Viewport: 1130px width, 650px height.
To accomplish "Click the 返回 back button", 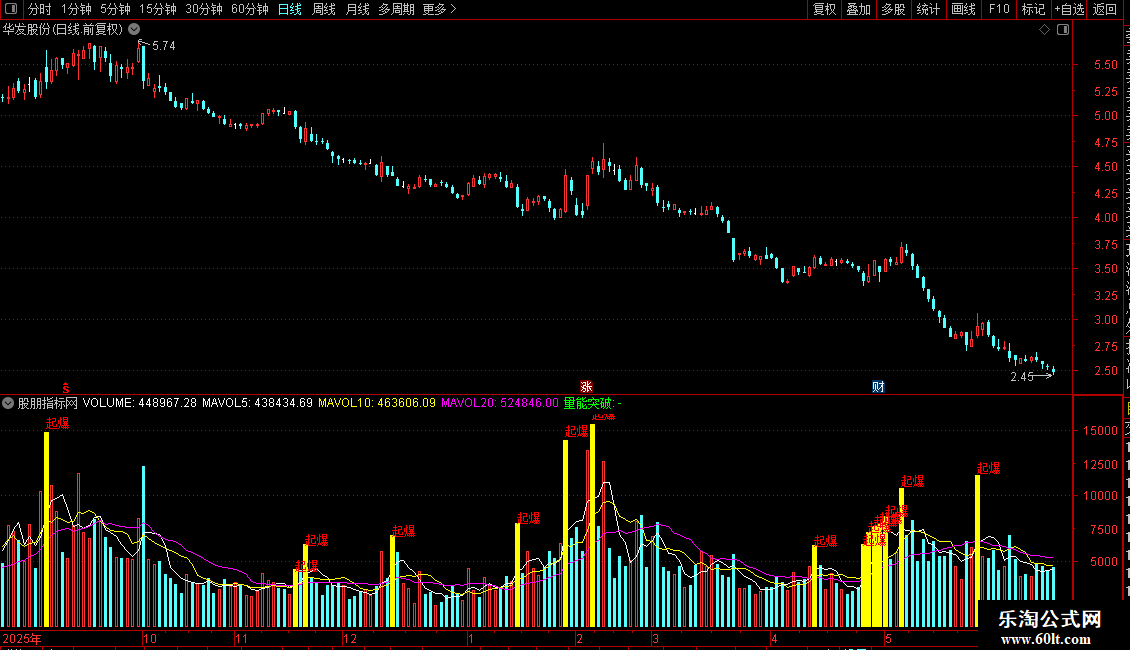I will pyautogui.click(x=1105, y=9).
